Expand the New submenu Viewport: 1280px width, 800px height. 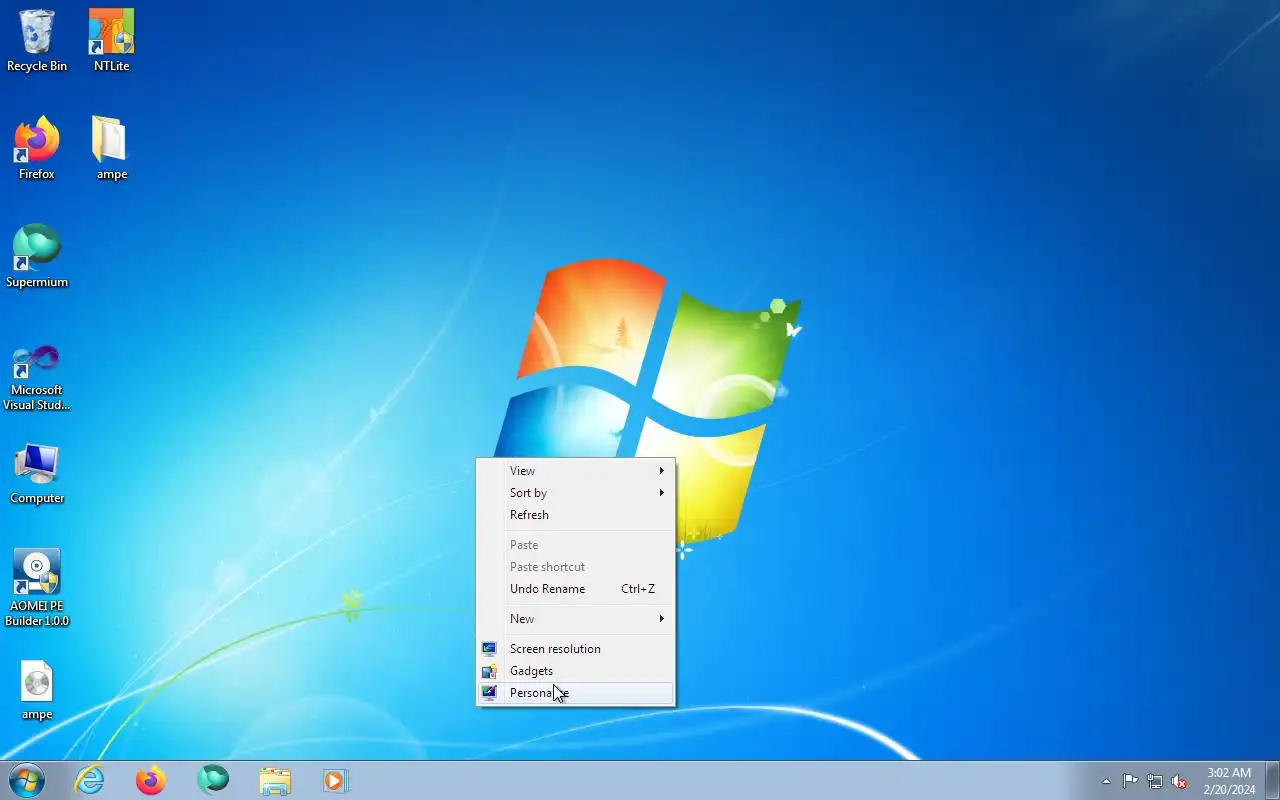575,619
